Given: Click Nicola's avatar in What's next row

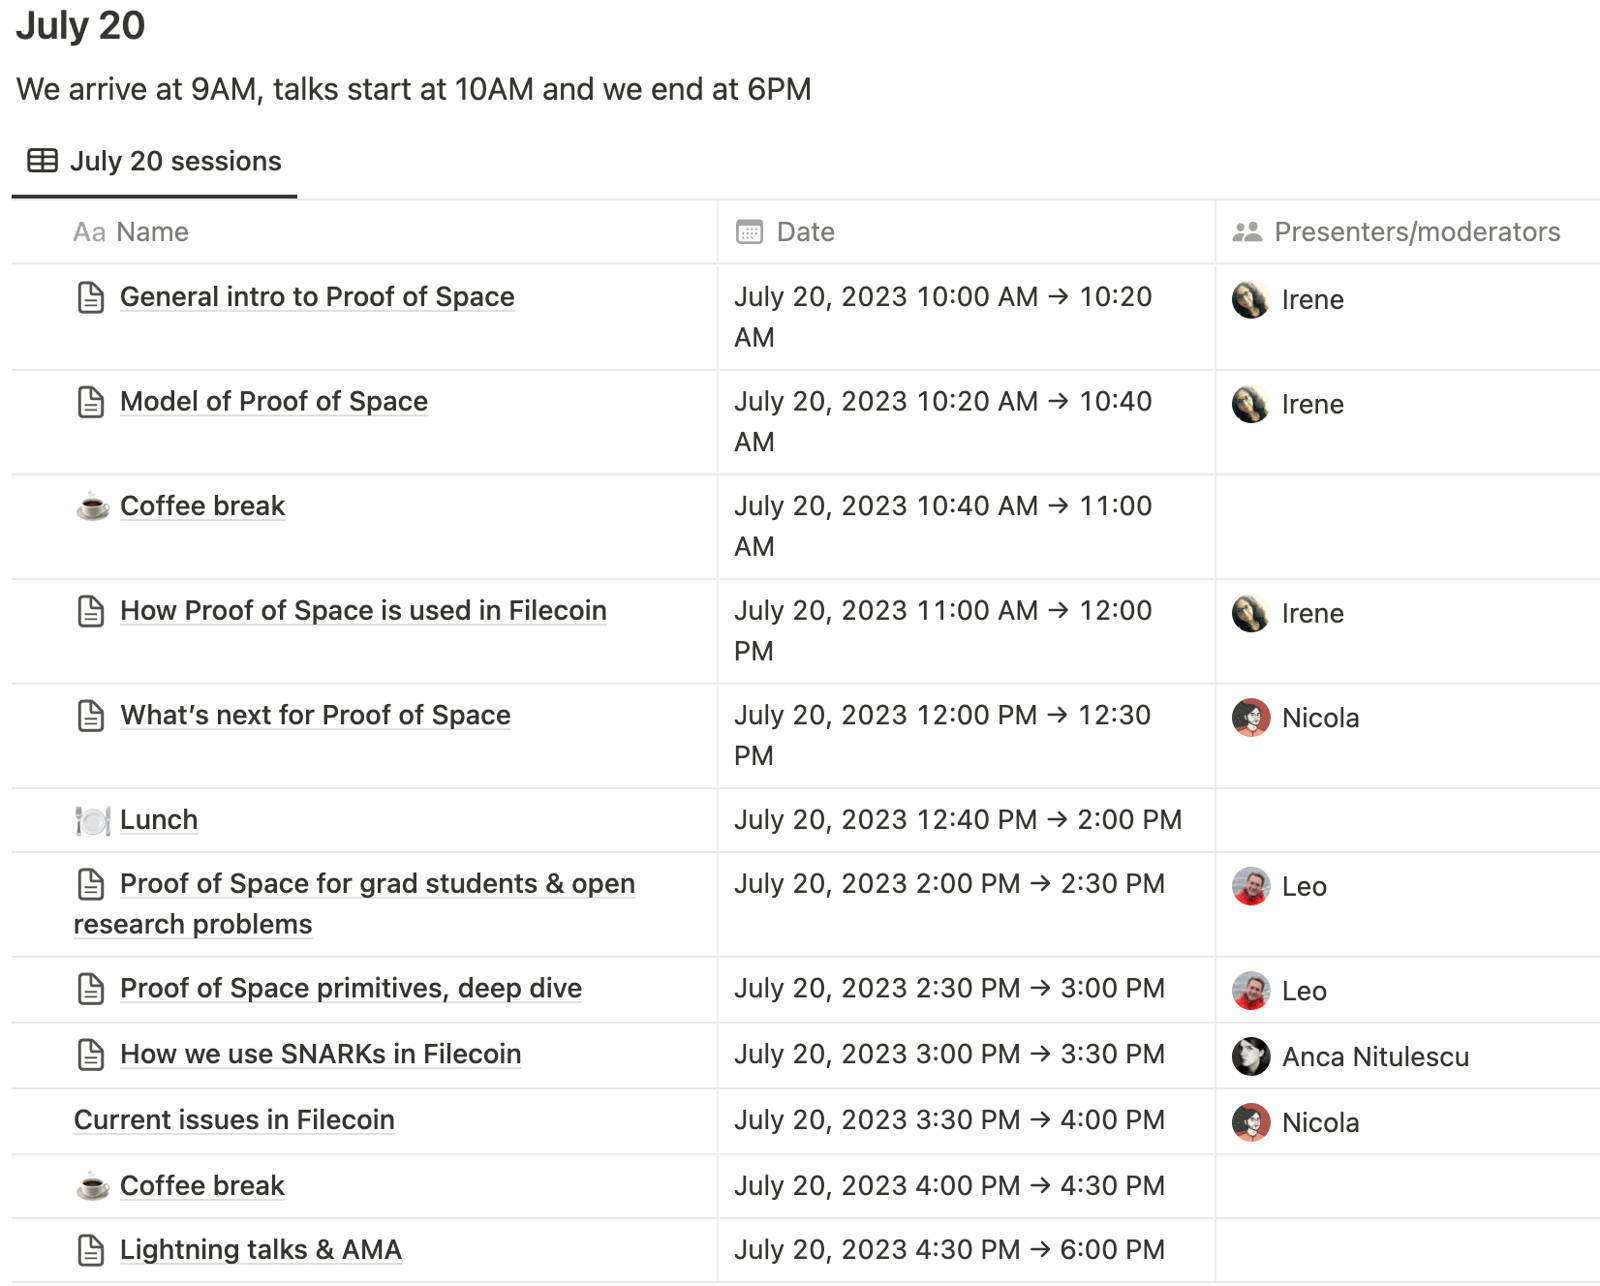Looking at the screenshot, I should coord(1250,718).
